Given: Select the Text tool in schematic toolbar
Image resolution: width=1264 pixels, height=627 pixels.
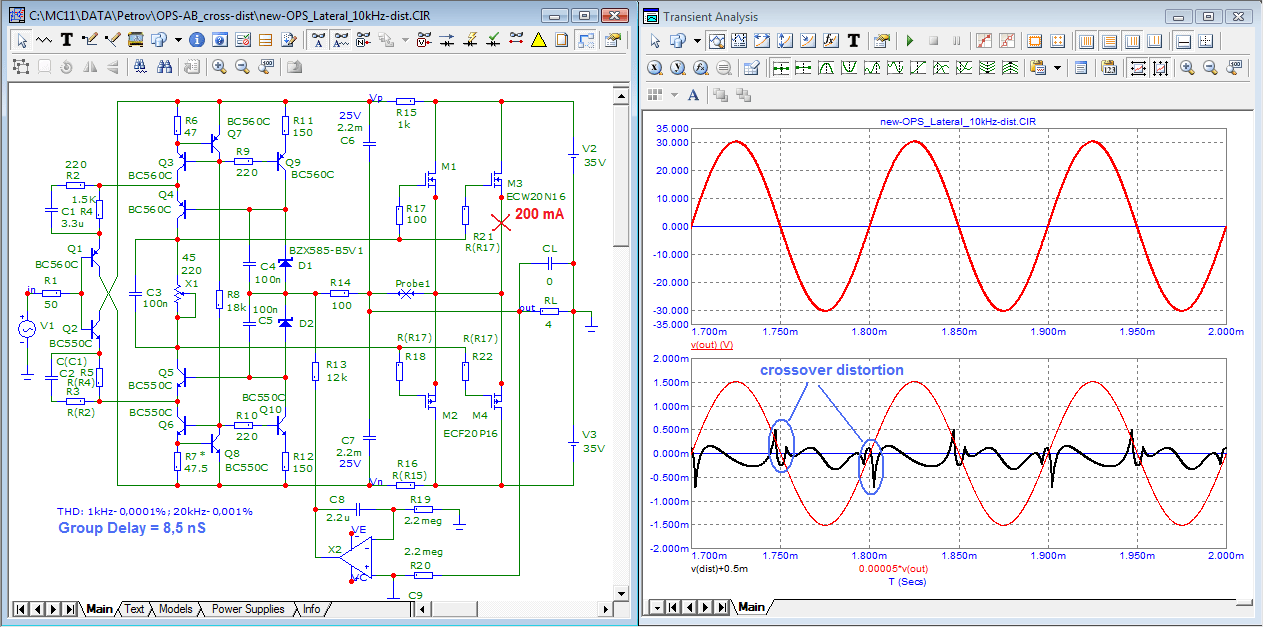Looking at the screenshot, I should 66,40.
